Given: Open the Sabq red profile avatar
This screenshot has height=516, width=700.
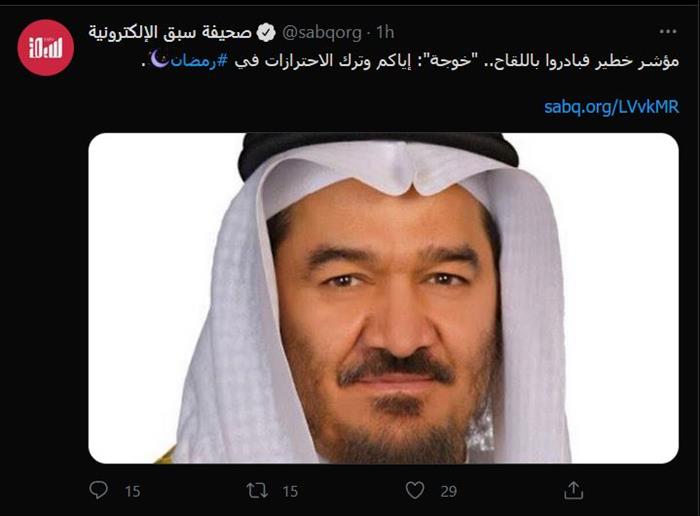Looking at the screenshot, I should click(x=46, y=48).
